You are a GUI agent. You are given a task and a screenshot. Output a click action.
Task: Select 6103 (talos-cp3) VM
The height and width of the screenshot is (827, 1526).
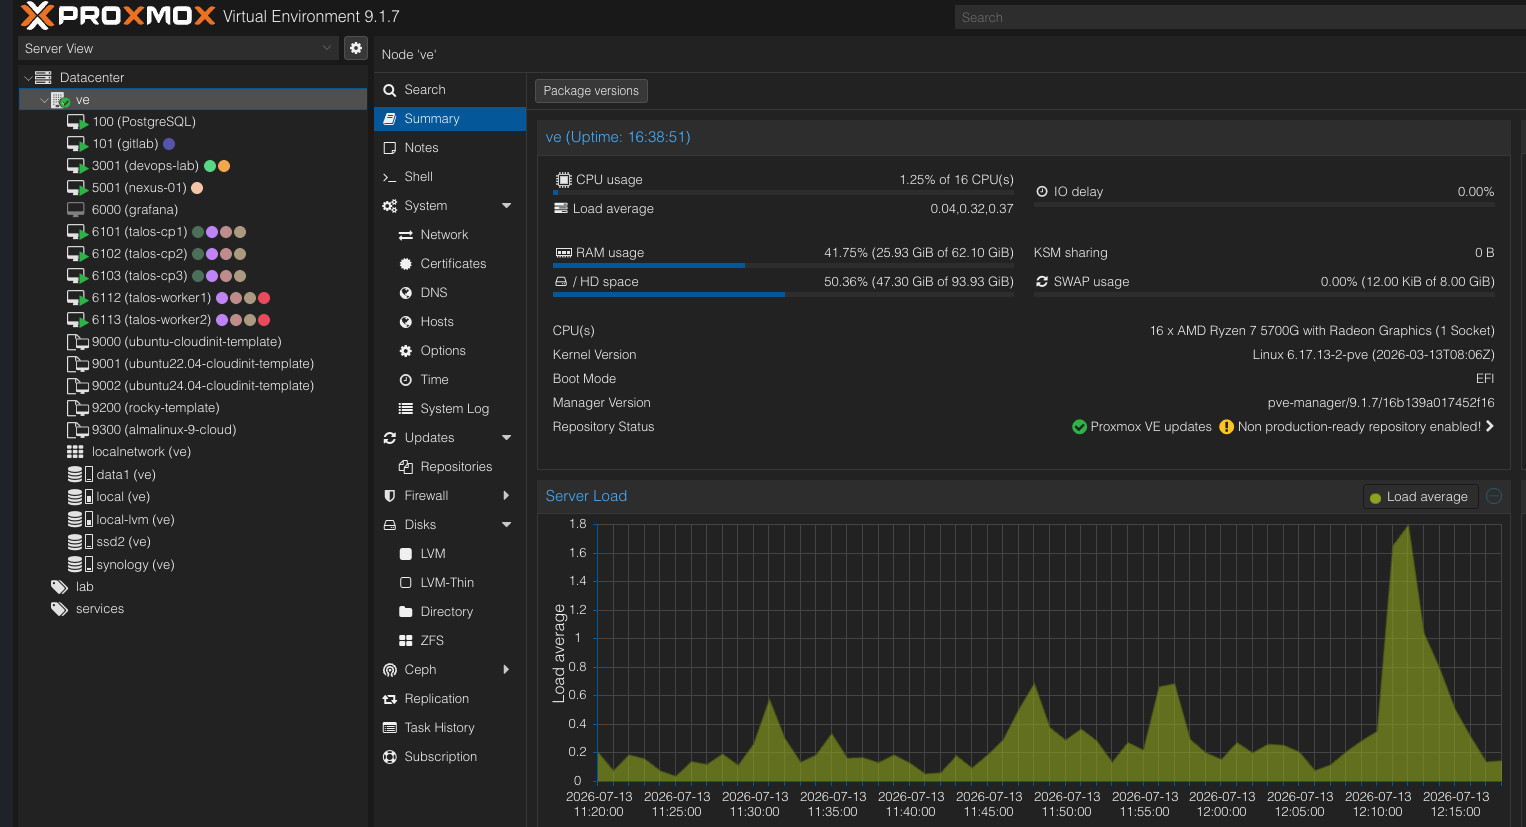click(x=140, y=276)
